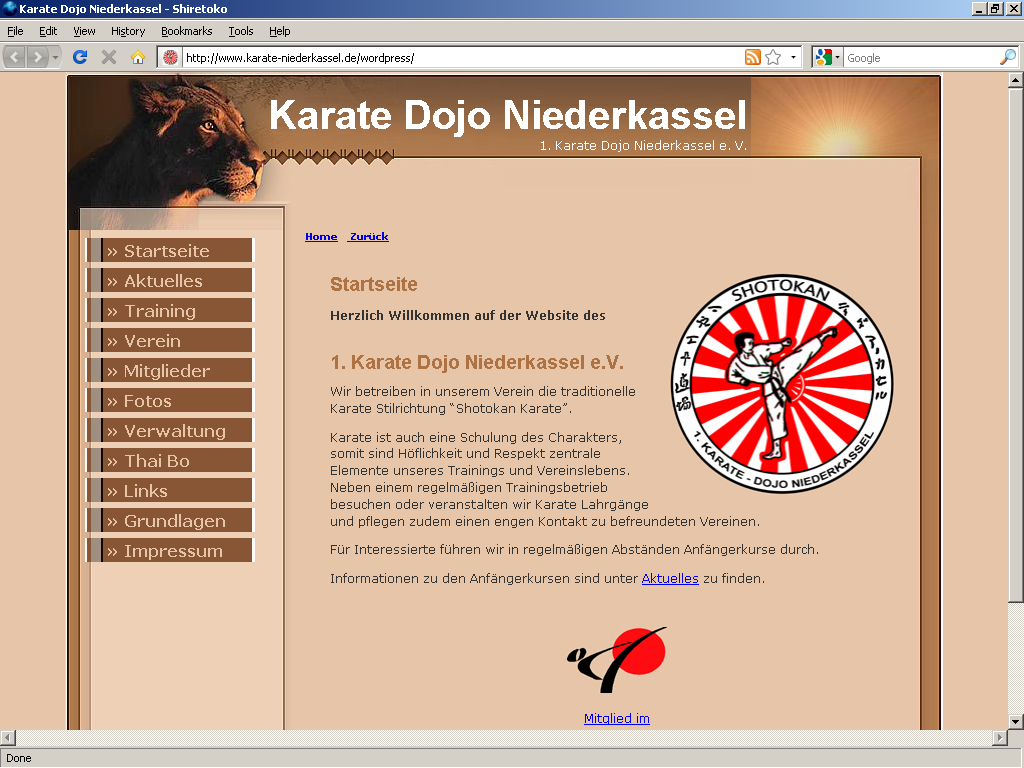
Task: Open the Tools menu
Action: click(x=240, y=31)
